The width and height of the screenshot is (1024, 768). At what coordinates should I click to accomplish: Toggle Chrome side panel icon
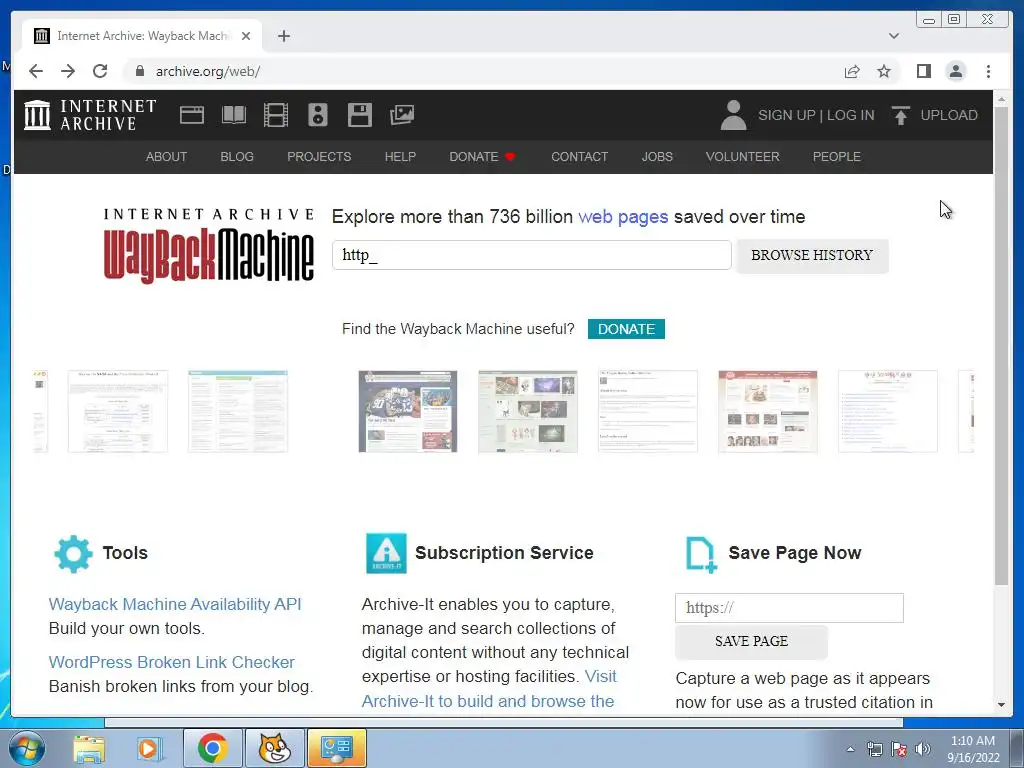pos(923,71)
